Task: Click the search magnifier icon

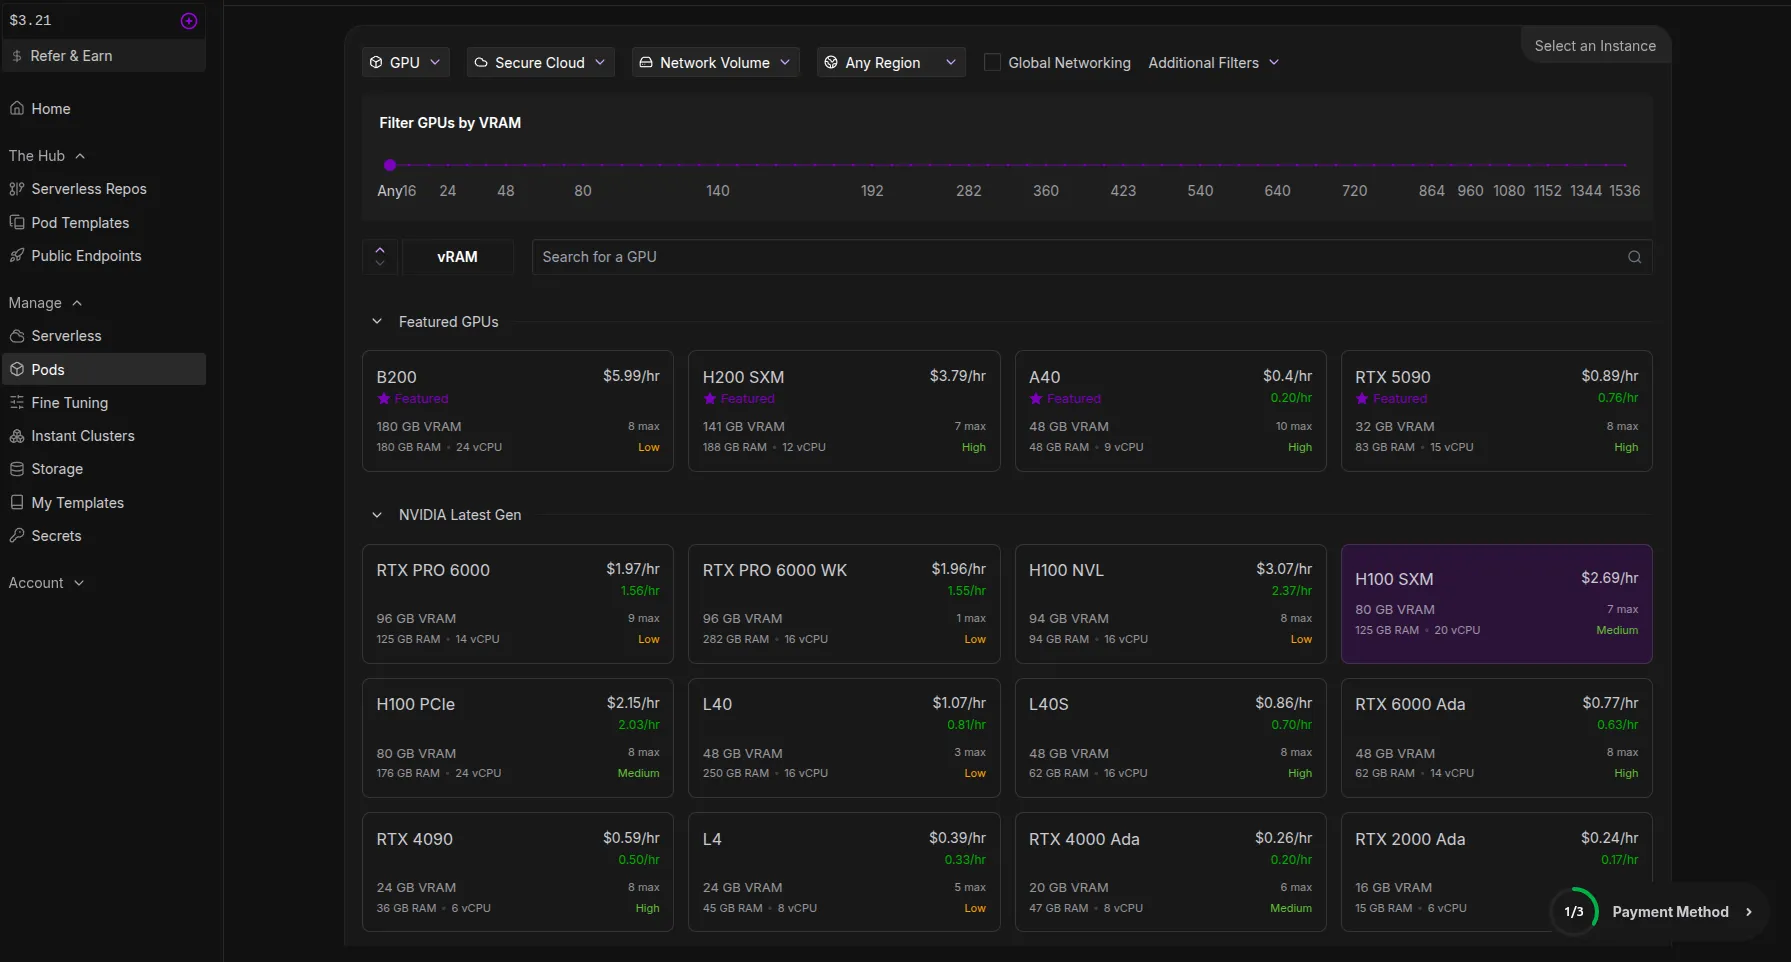Action: tap(1634, 257)
